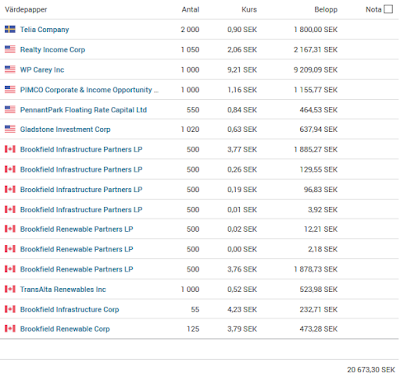Screen dimensions: 400x377
Task: Click the US flag beside PennantPark Floating Rate
Action: click(10, 109)
